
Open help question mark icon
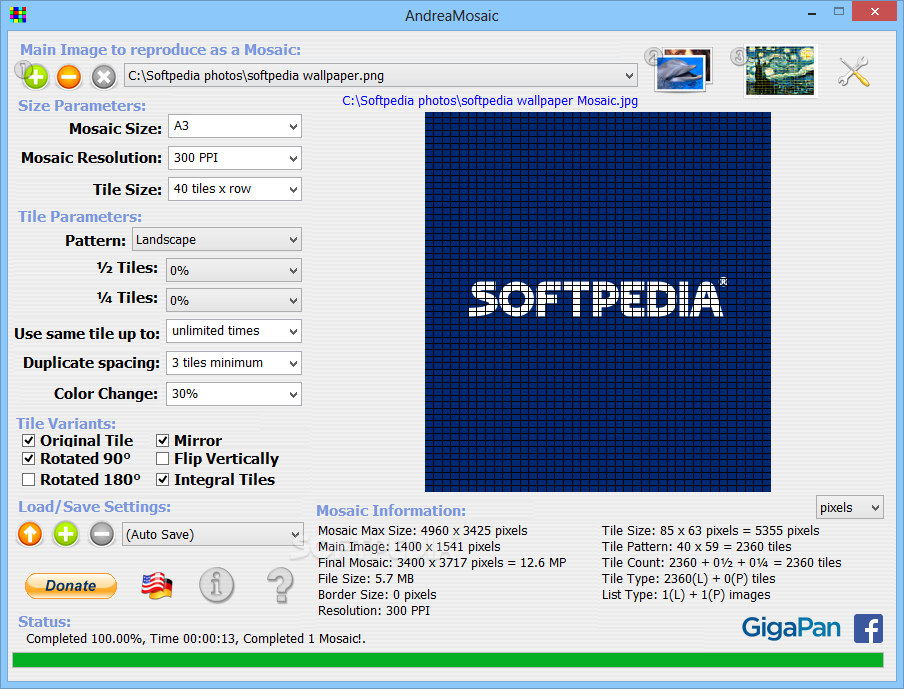pyautogui.click(x=281, y=585)
